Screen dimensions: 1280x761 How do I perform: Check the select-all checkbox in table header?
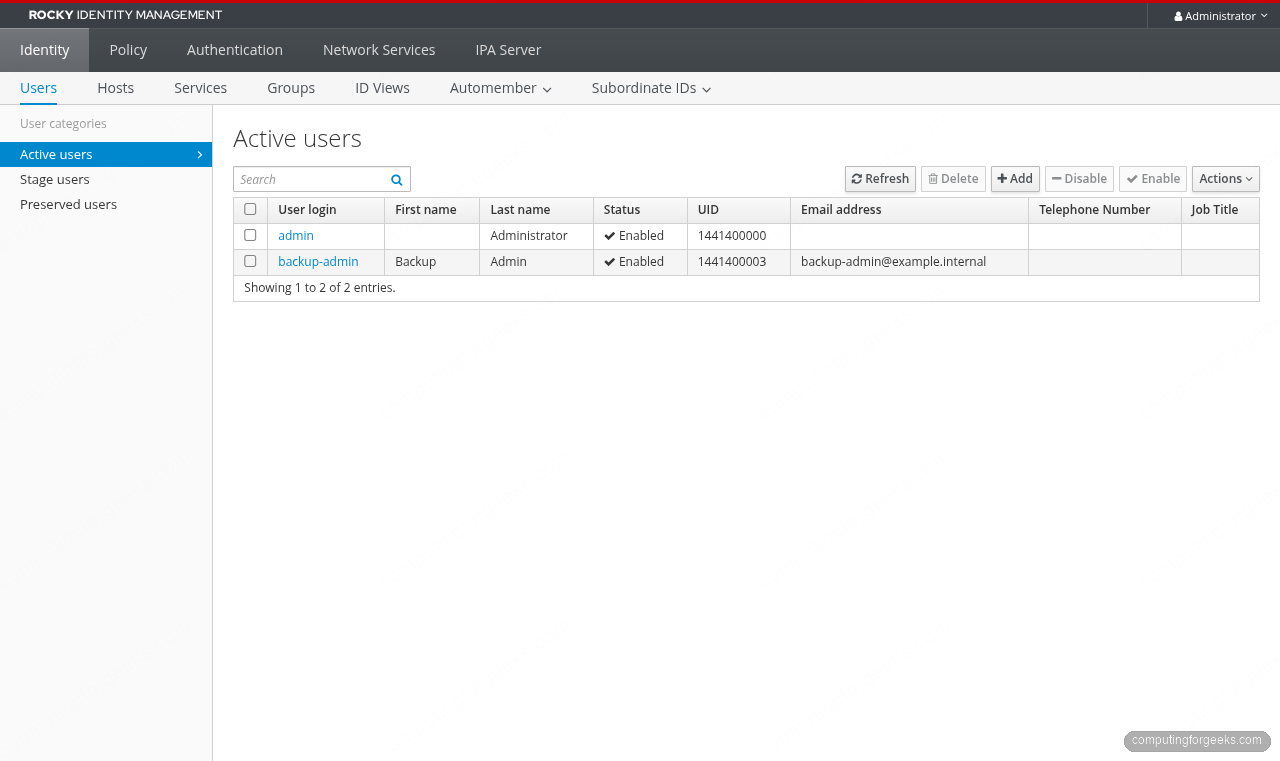pos(250,210)
